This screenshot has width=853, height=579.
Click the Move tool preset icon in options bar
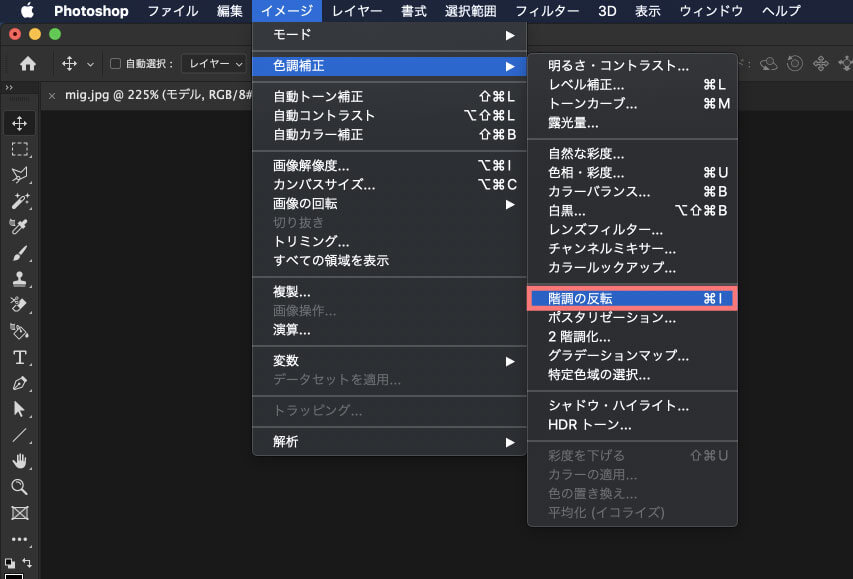(x=69, y=64)
